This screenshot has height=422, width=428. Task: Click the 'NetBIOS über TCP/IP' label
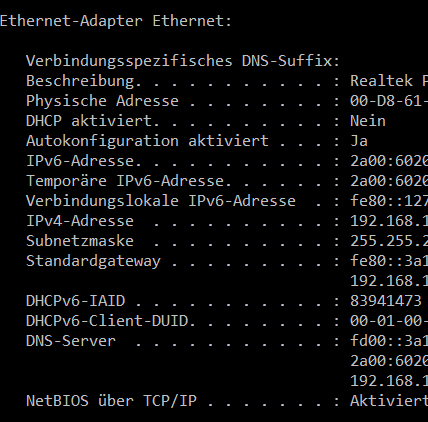coord(111,401)
